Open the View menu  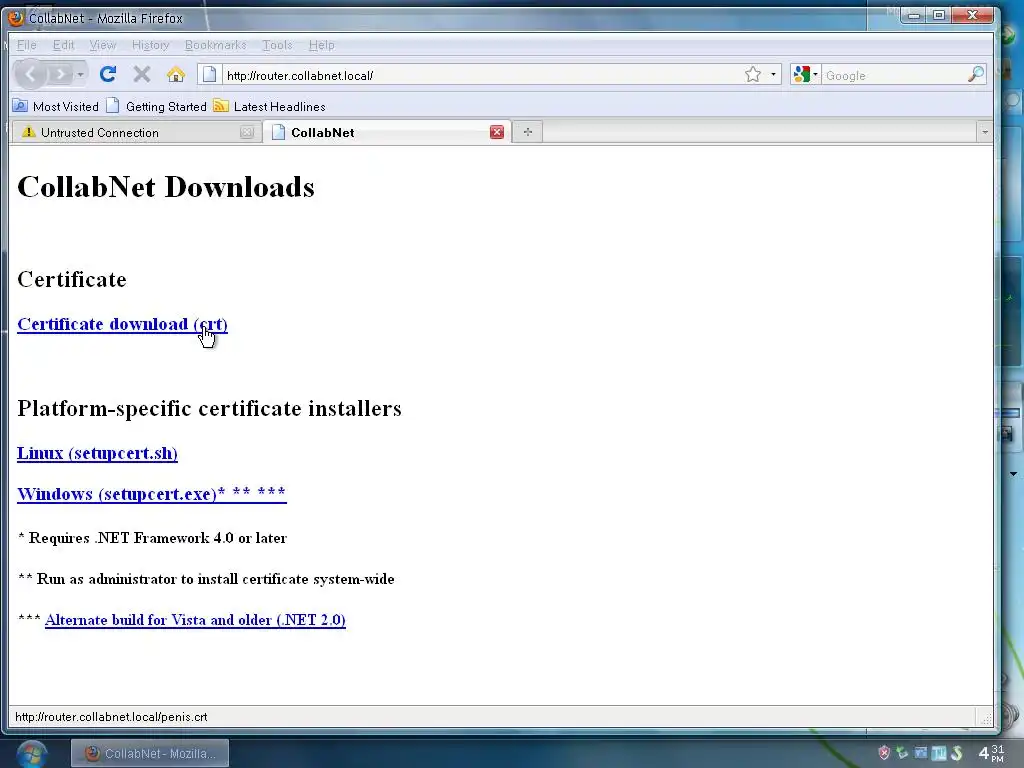pos(103,45)
